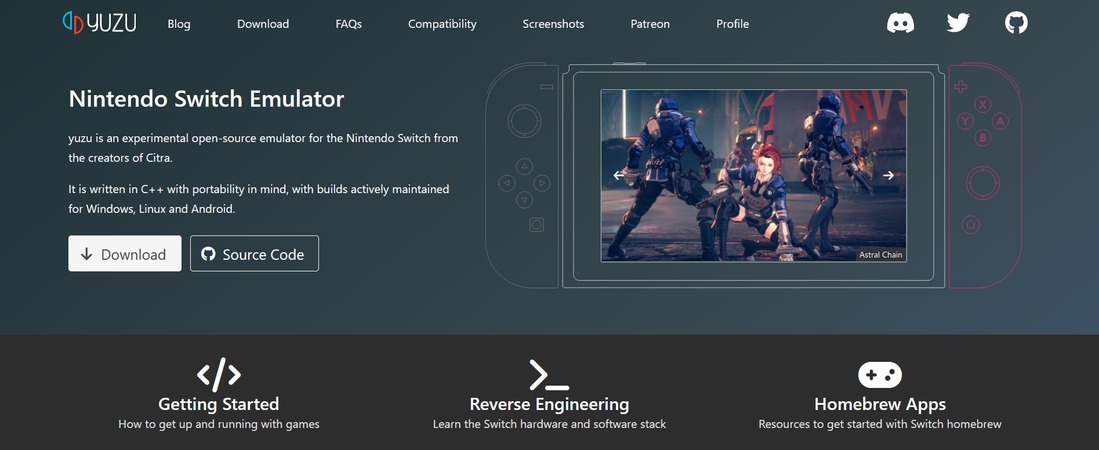The width and height of the screenshot is (1099, 450).
Task: Open the Screenshots navigation link
Action: coord(553,24)
